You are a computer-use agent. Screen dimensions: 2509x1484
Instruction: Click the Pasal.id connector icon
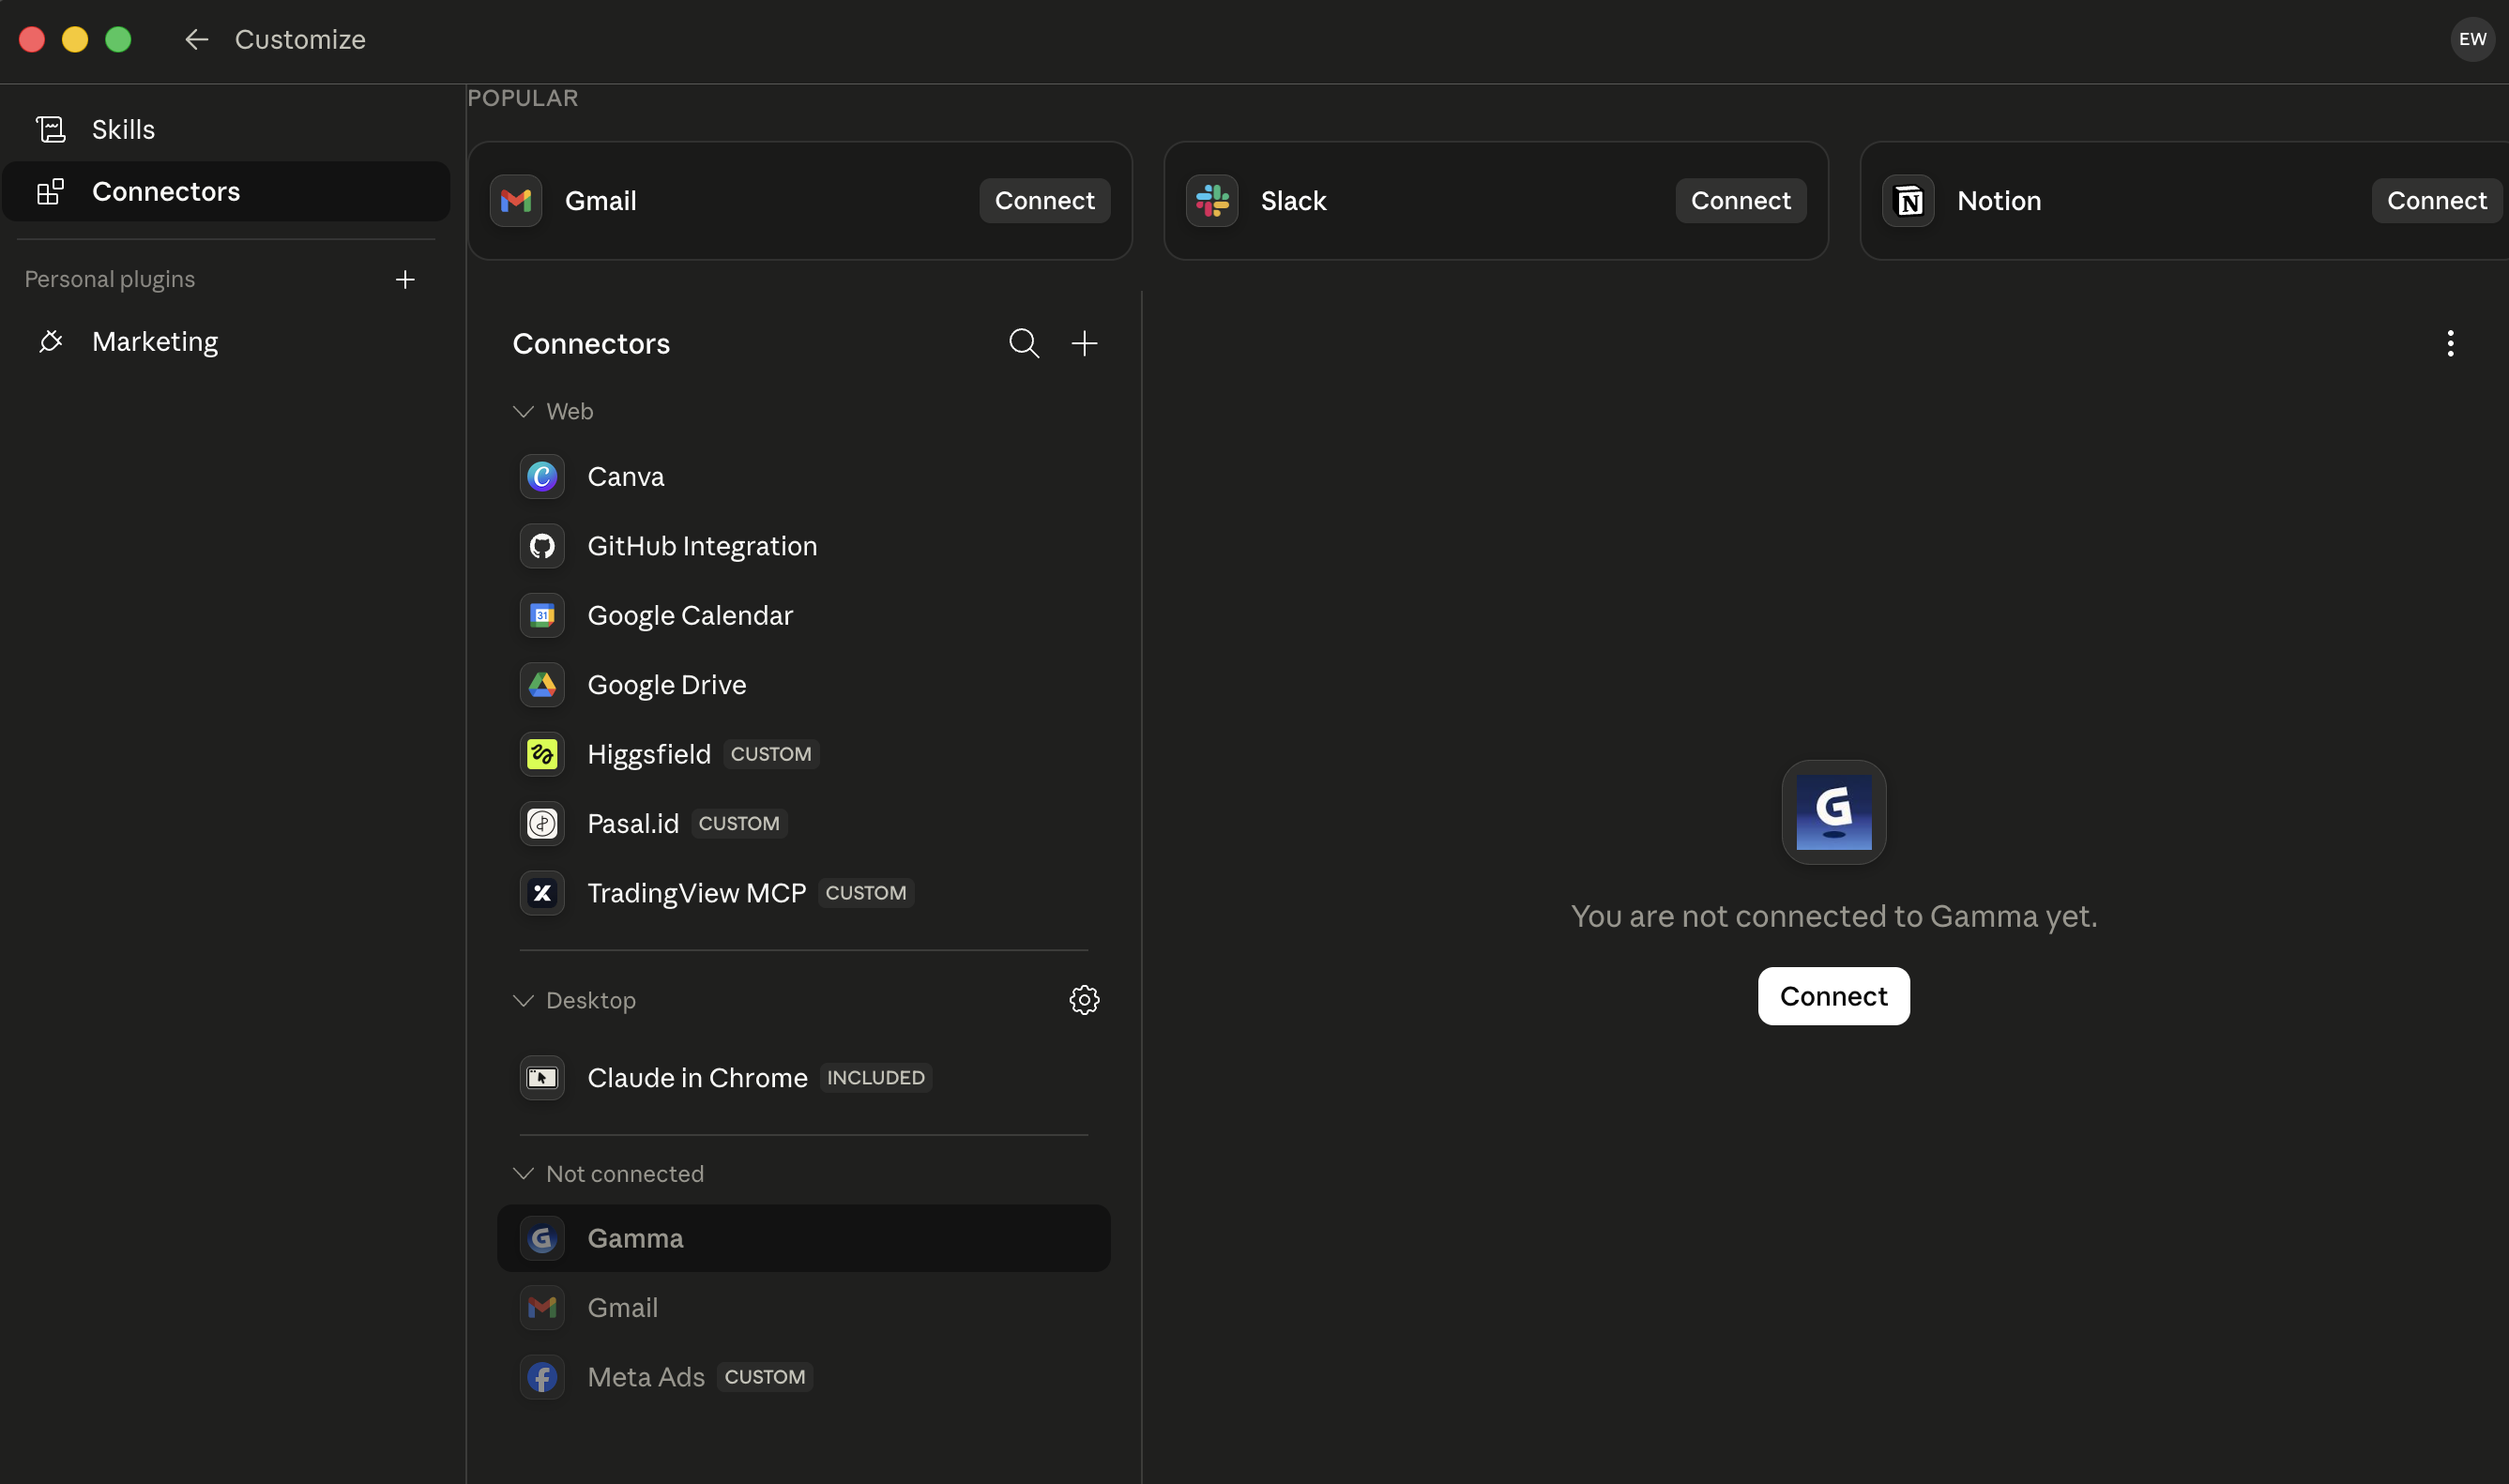[x=542, y=823]
